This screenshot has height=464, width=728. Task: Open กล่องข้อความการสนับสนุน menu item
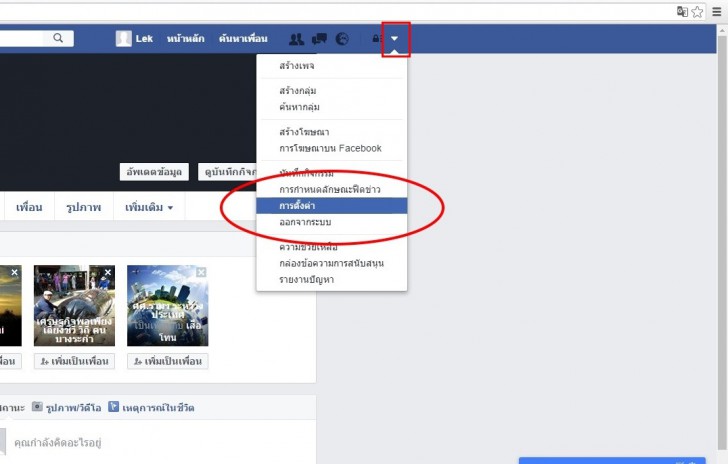(332, 263)
